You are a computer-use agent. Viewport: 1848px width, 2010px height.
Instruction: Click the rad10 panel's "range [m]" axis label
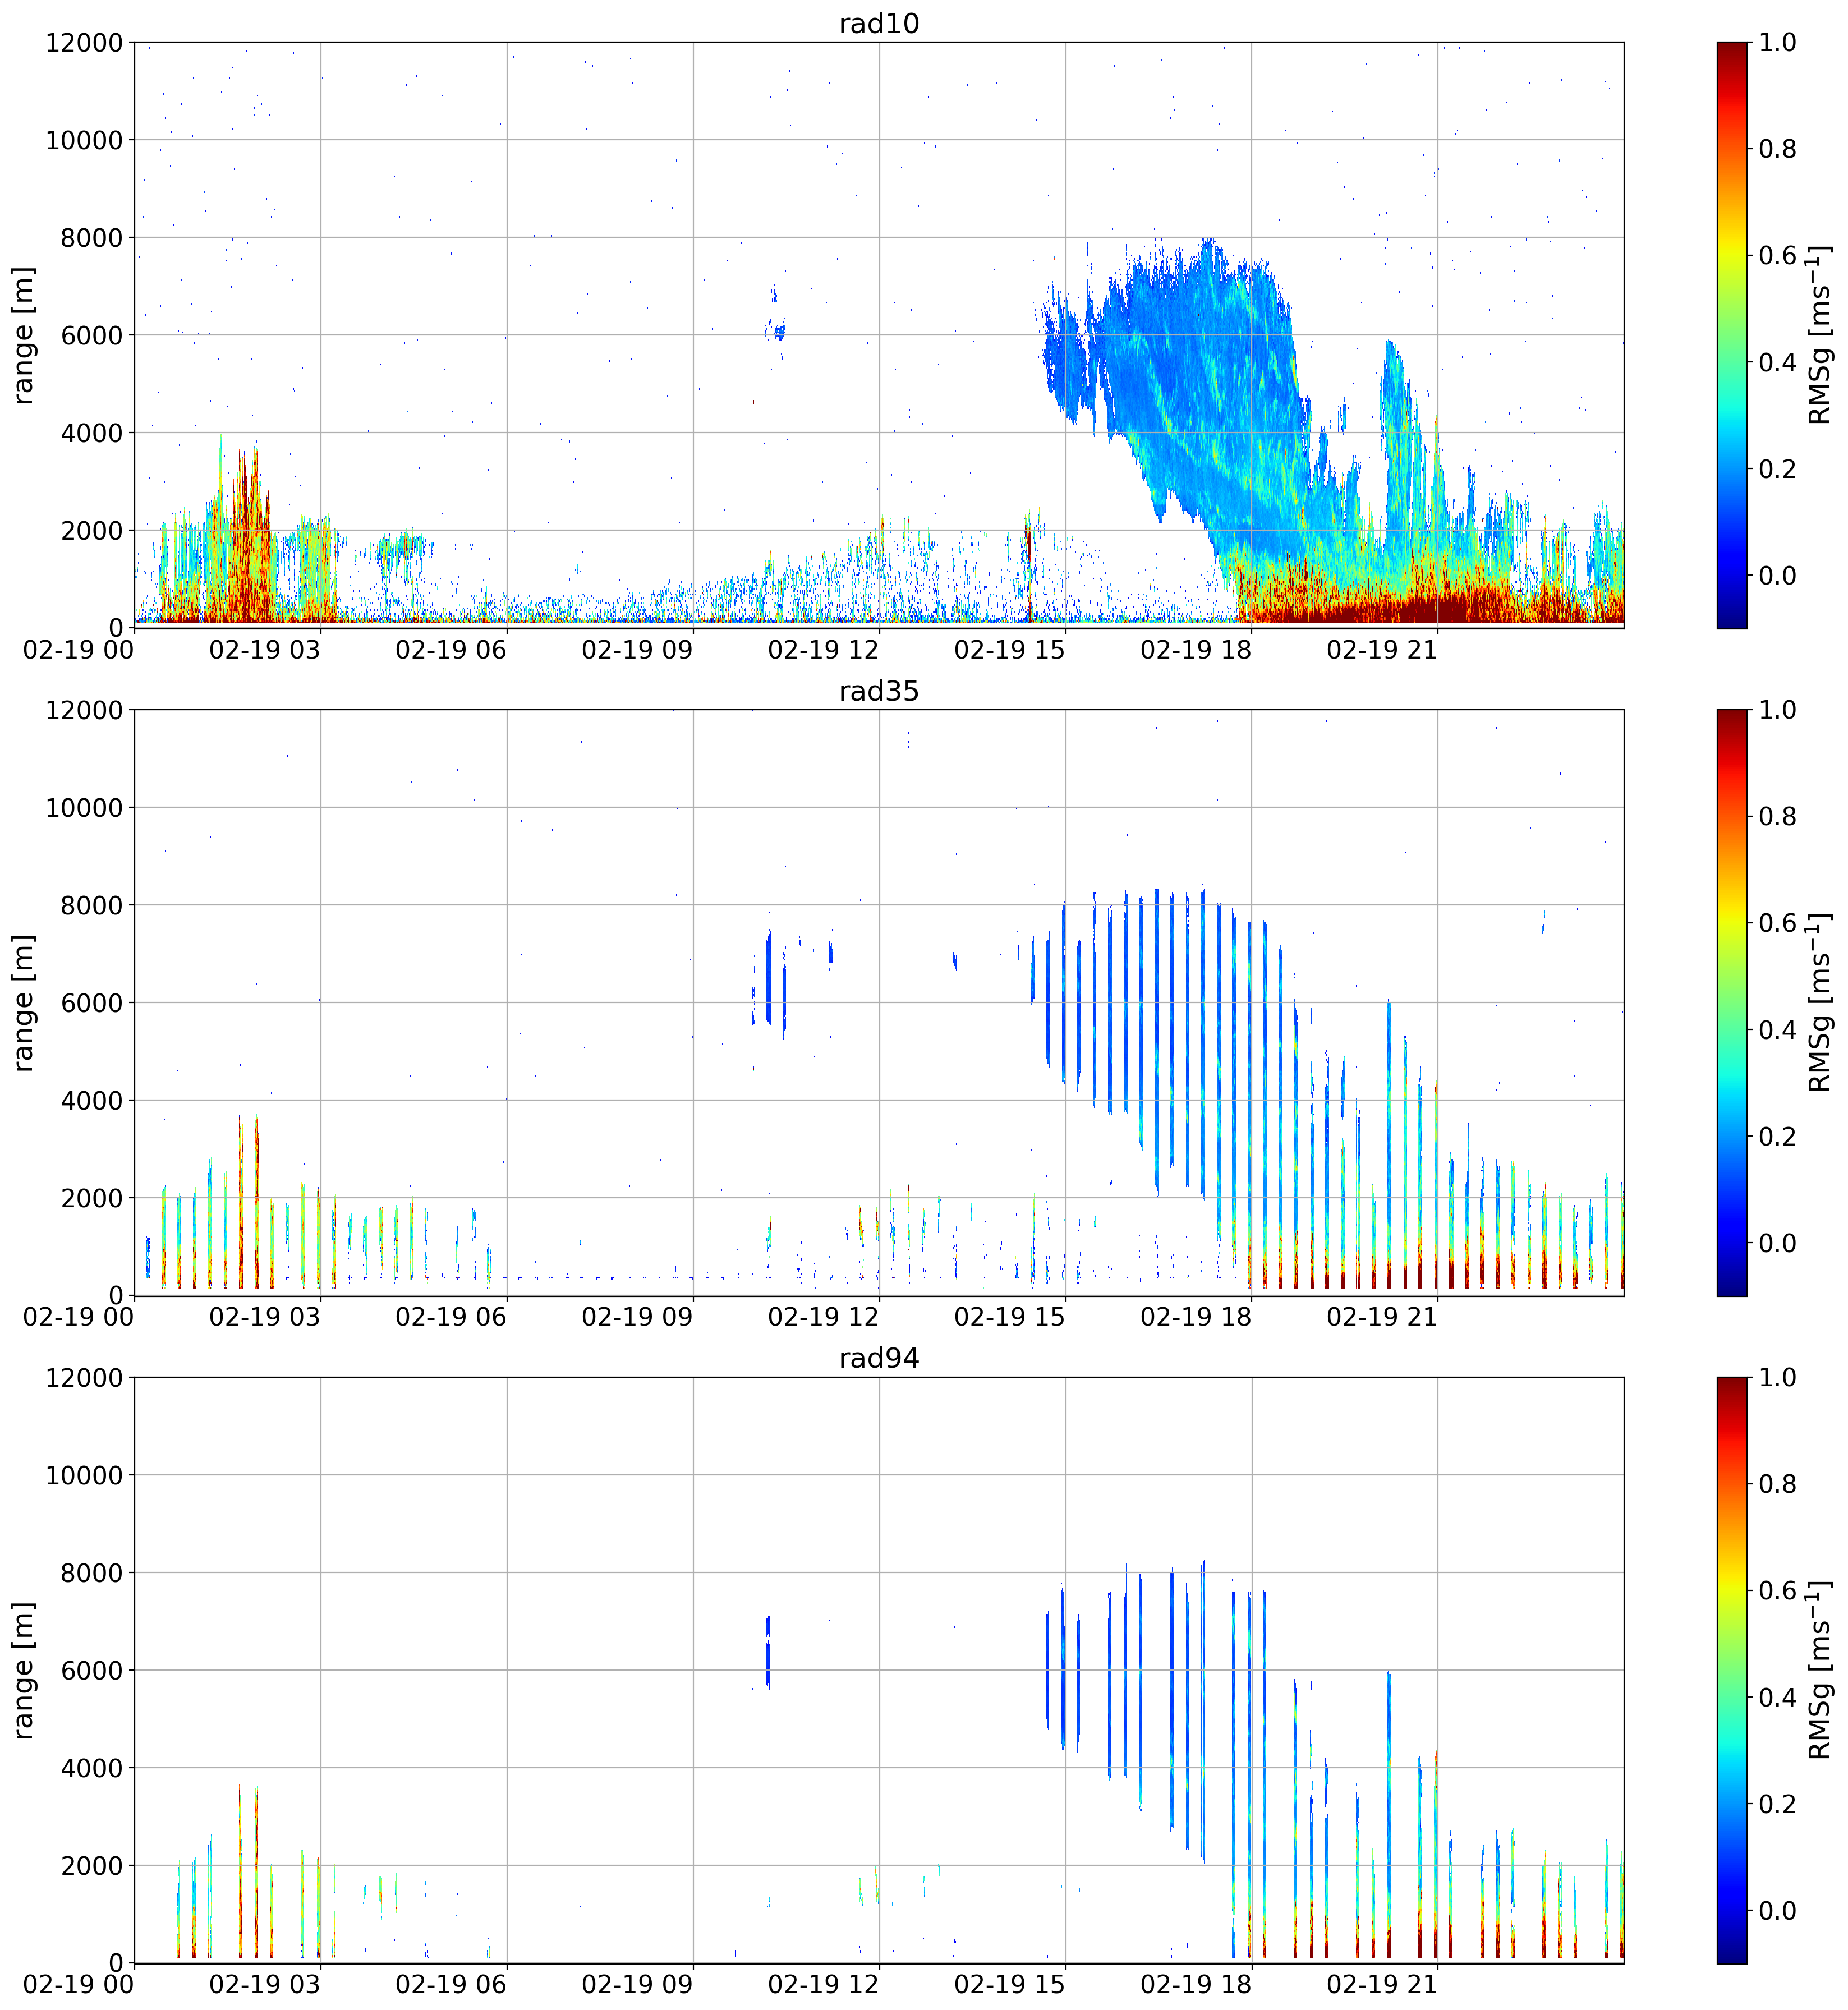click(x=23, y=335)
